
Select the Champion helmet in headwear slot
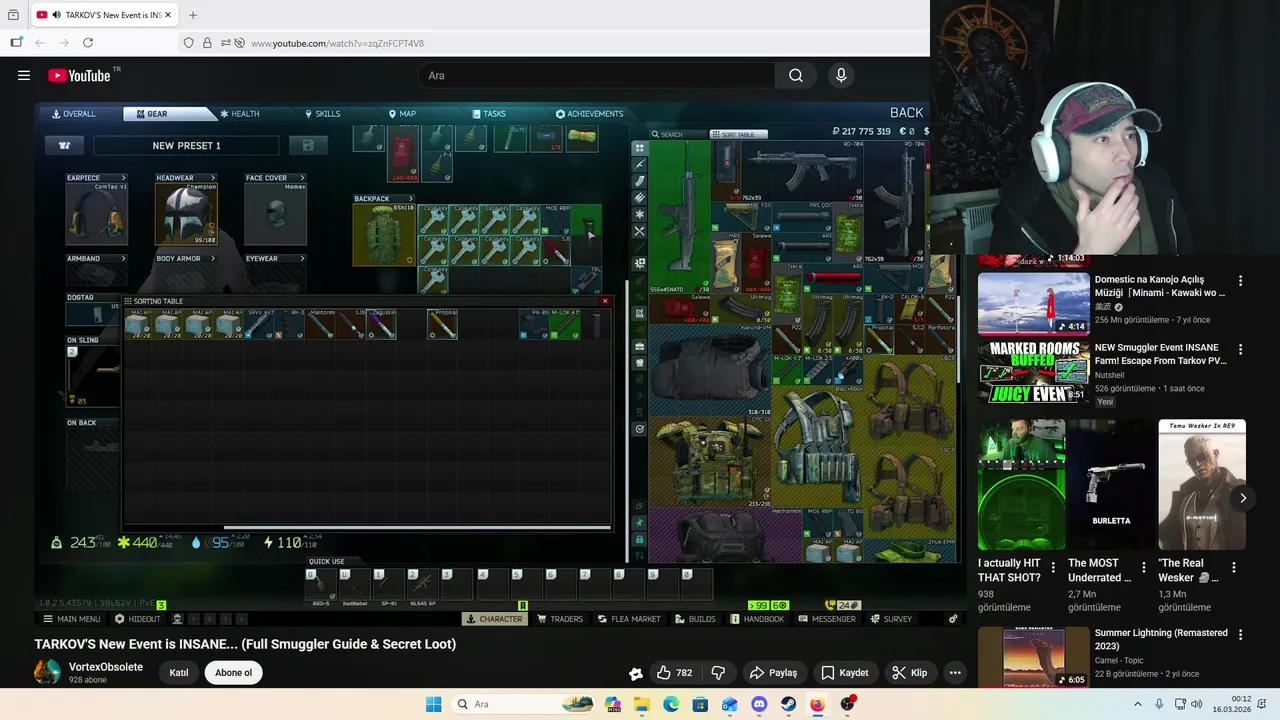pos(186,214)
